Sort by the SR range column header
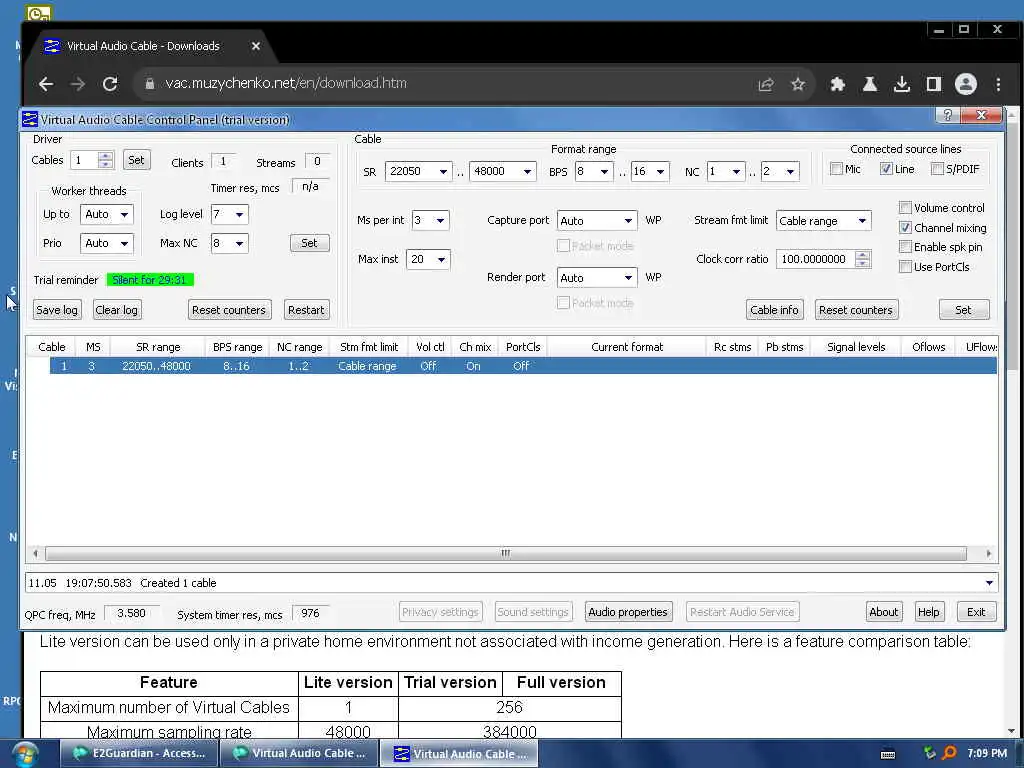The height and width of the screenshot is (768, 1024). 157,347
